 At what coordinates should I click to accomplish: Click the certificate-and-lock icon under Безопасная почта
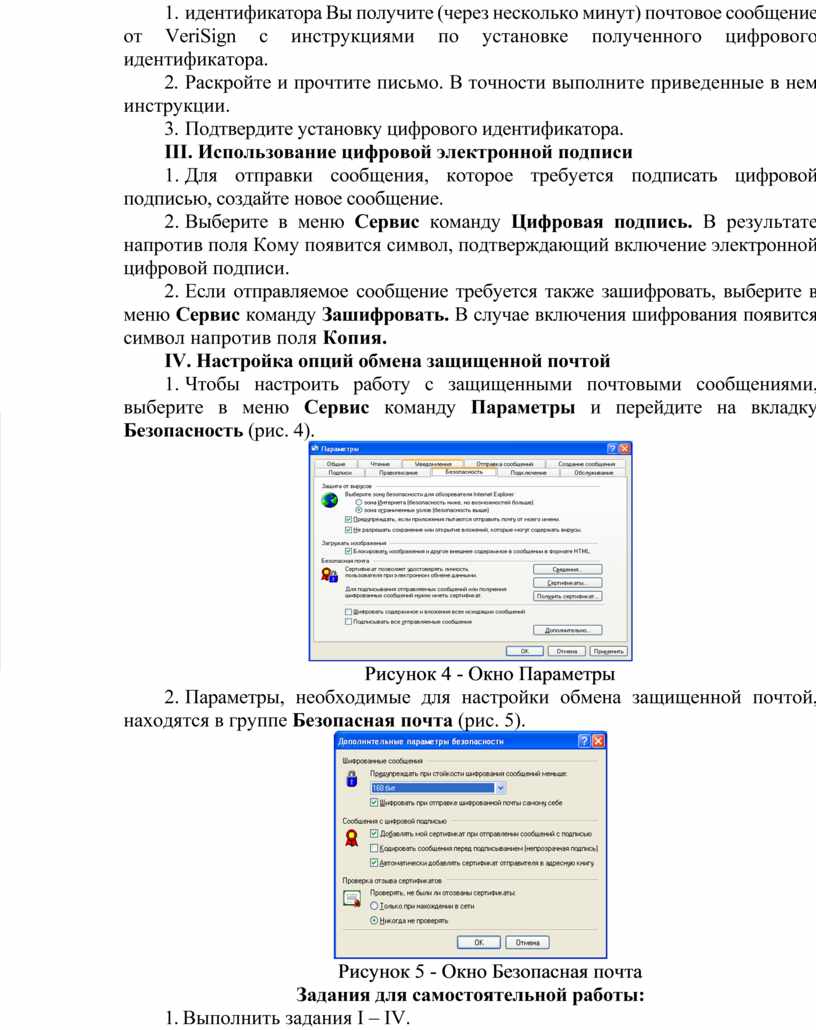(329, 575)
